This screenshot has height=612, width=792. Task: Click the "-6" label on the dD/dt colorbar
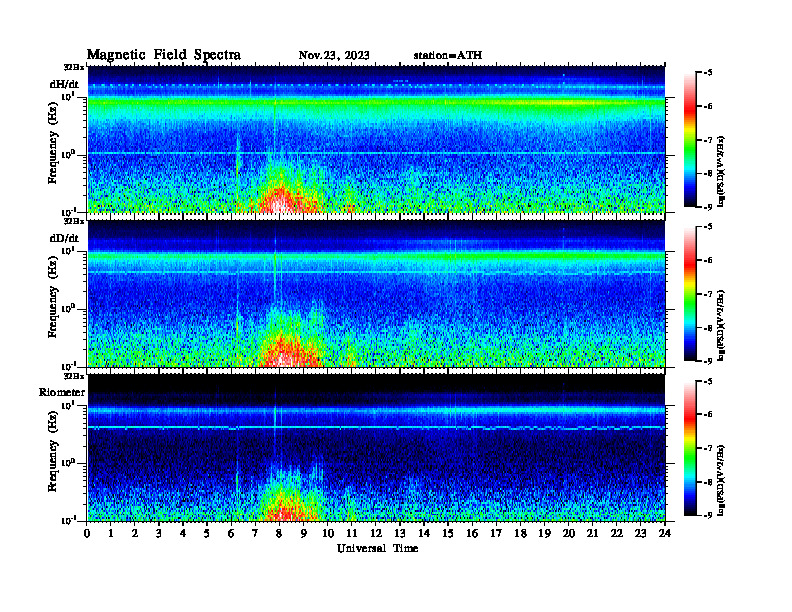pyautogui.click(x=708, y=260)
